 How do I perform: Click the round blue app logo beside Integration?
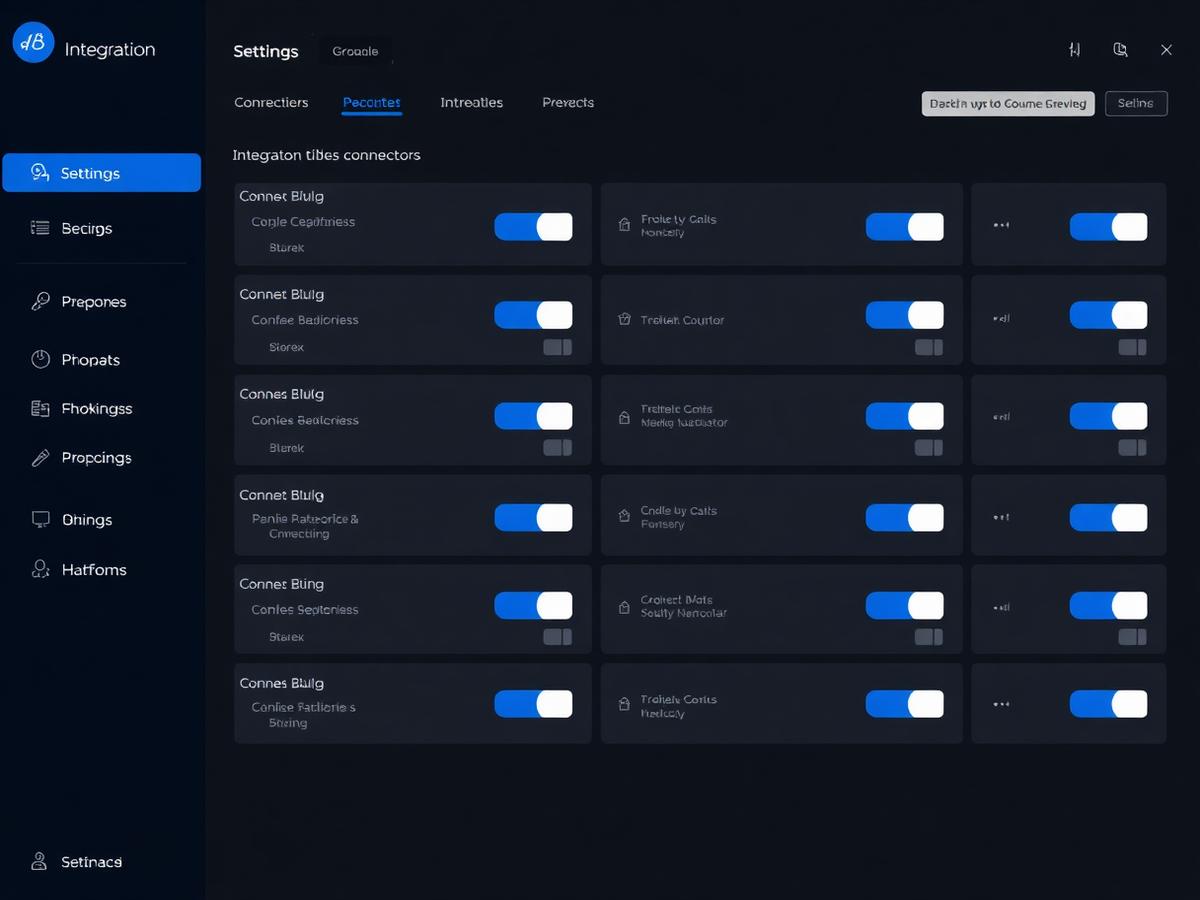[33, 42]
